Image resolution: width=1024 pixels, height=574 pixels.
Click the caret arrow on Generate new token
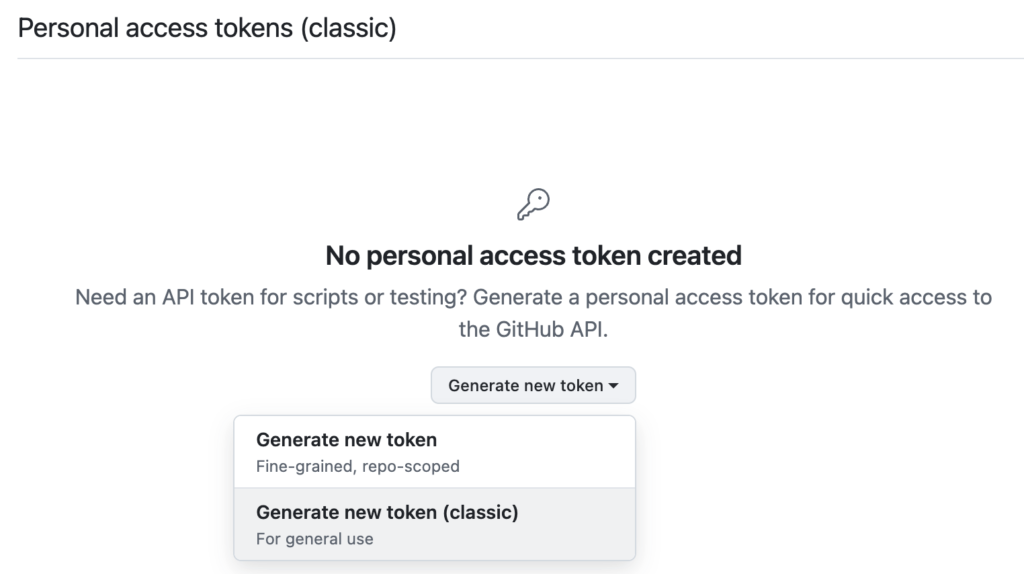pos(613,385)
